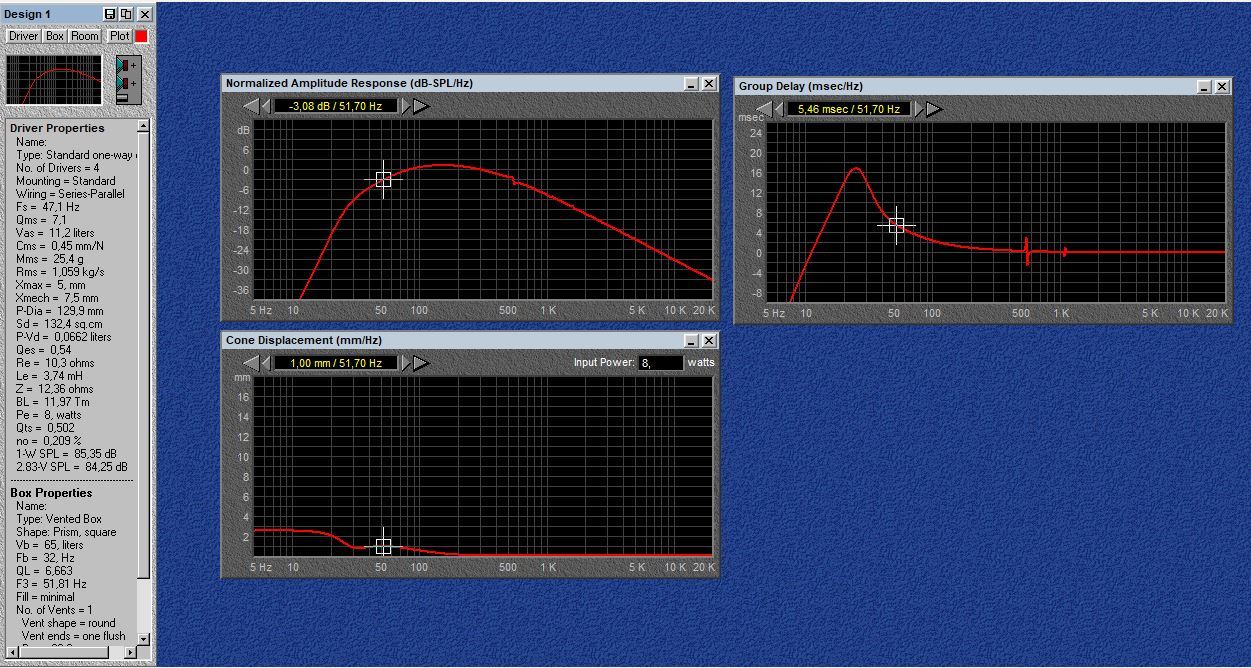Open the Driver settings
1251x668 pixels.
[23, 36]
